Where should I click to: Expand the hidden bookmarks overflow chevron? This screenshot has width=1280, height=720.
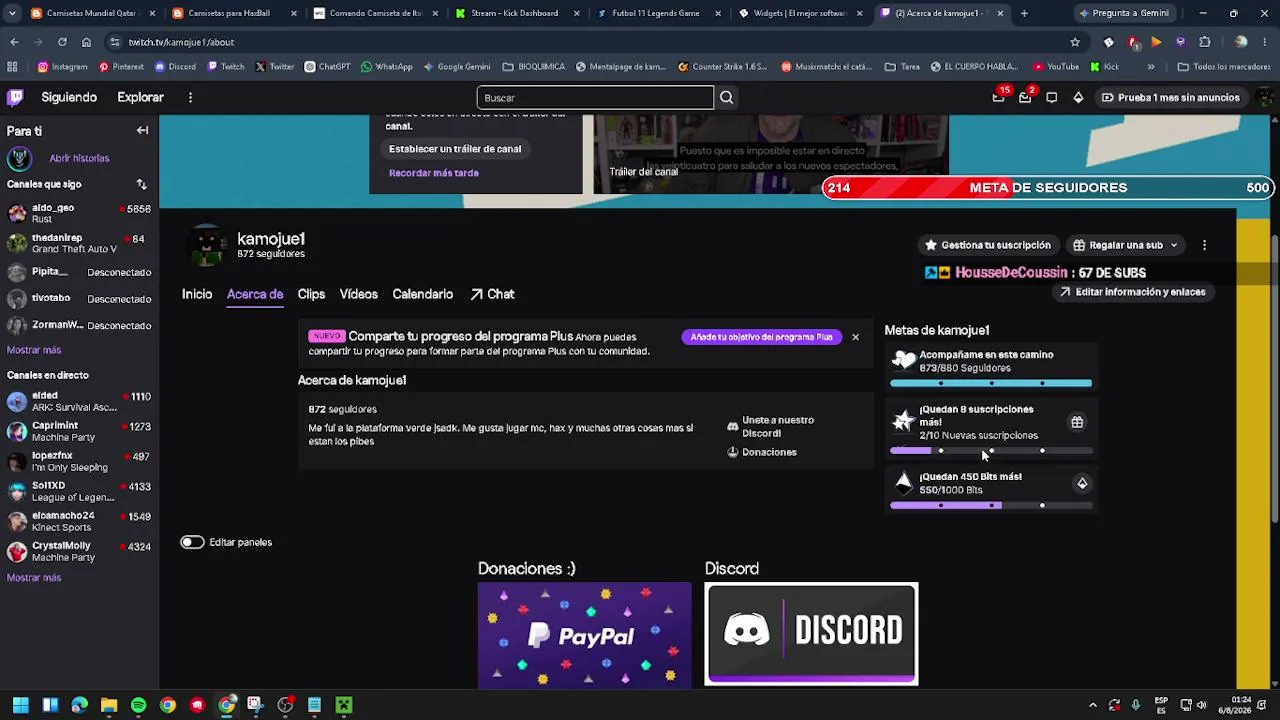coord(1151,67)
